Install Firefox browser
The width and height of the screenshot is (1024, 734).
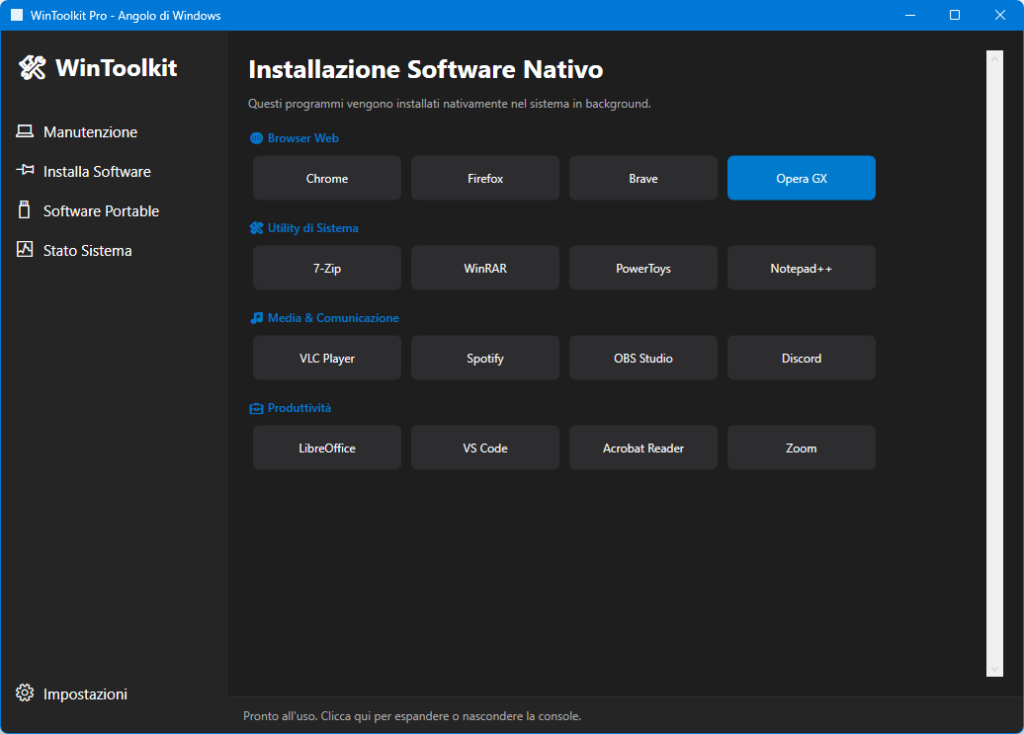485,178
